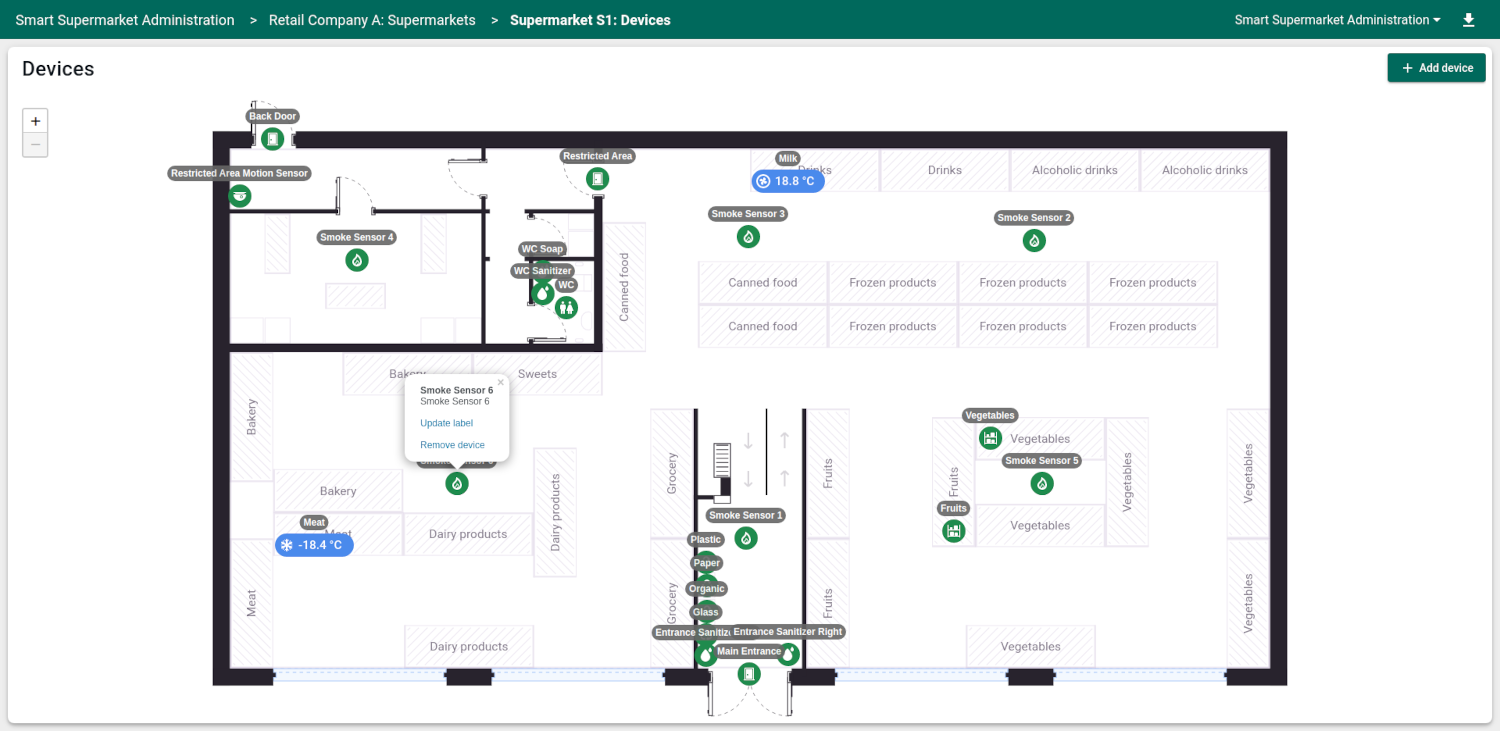Zoom in the map with plus button

35,121
